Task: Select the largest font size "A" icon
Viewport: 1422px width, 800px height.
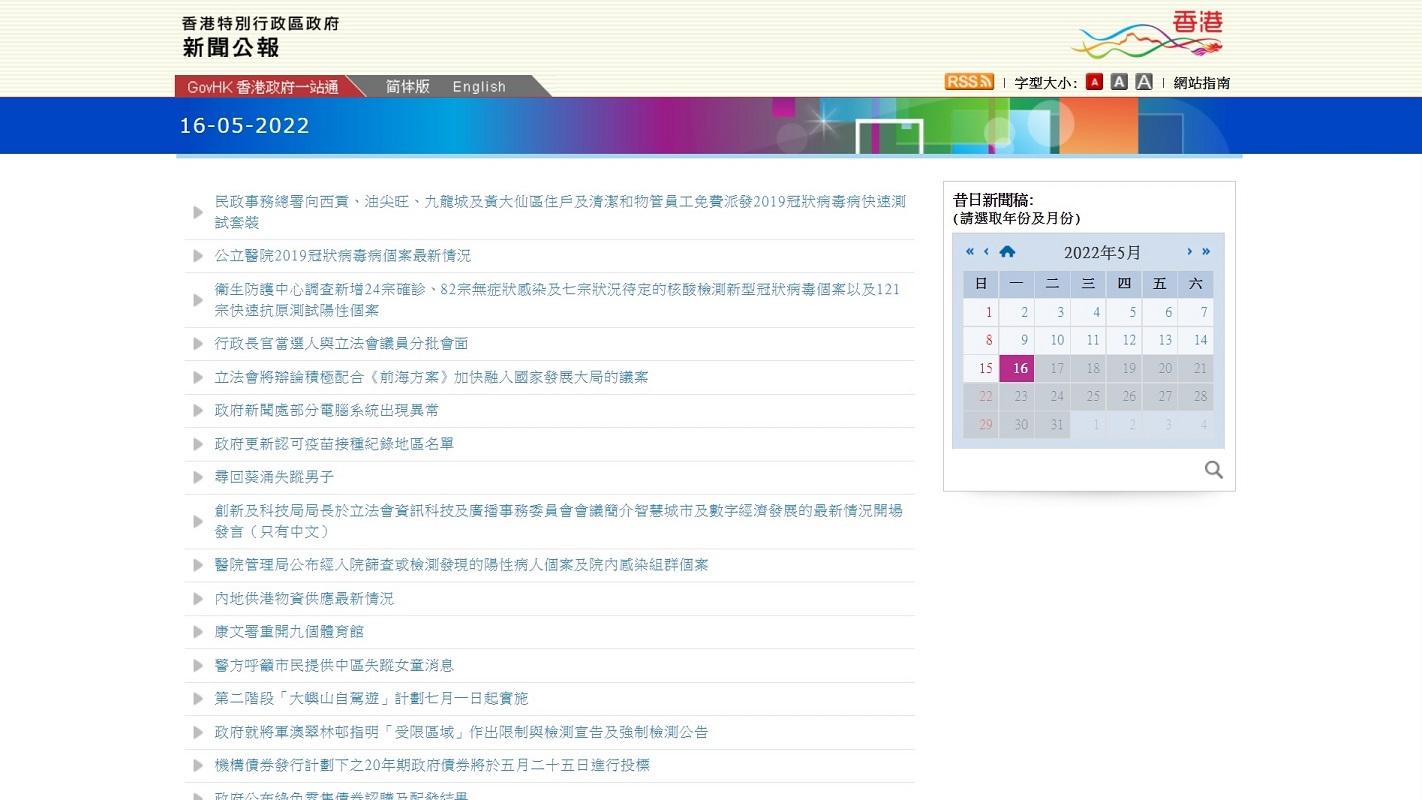Action: [x=1143, y=81]
